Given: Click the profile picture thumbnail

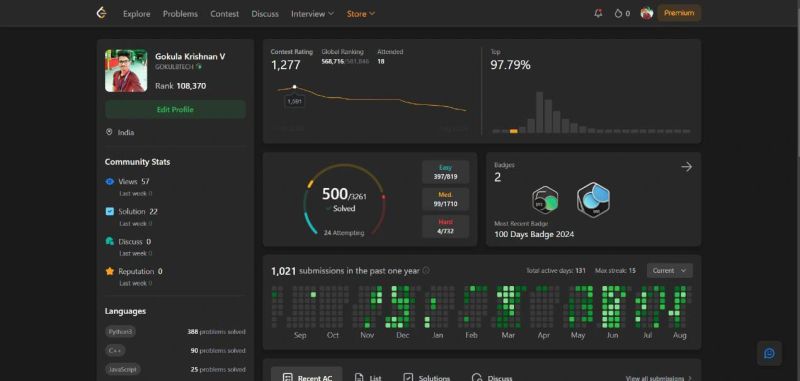Looking at the screenshot, I should (x=126, y=70).
